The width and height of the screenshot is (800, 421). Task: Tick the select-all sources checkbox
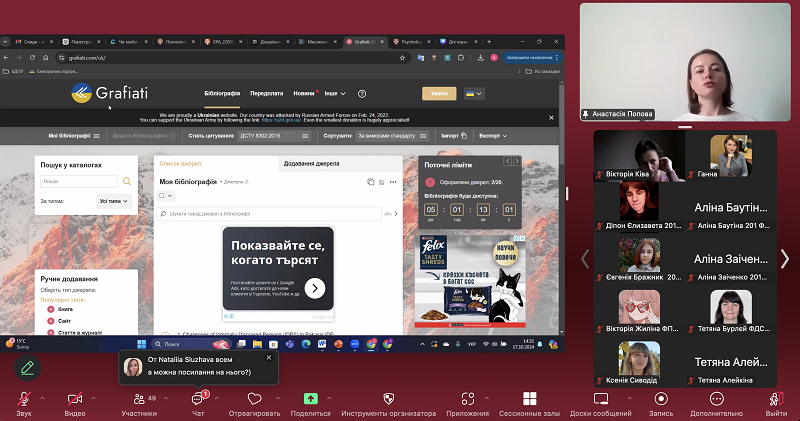click(162, 195)
